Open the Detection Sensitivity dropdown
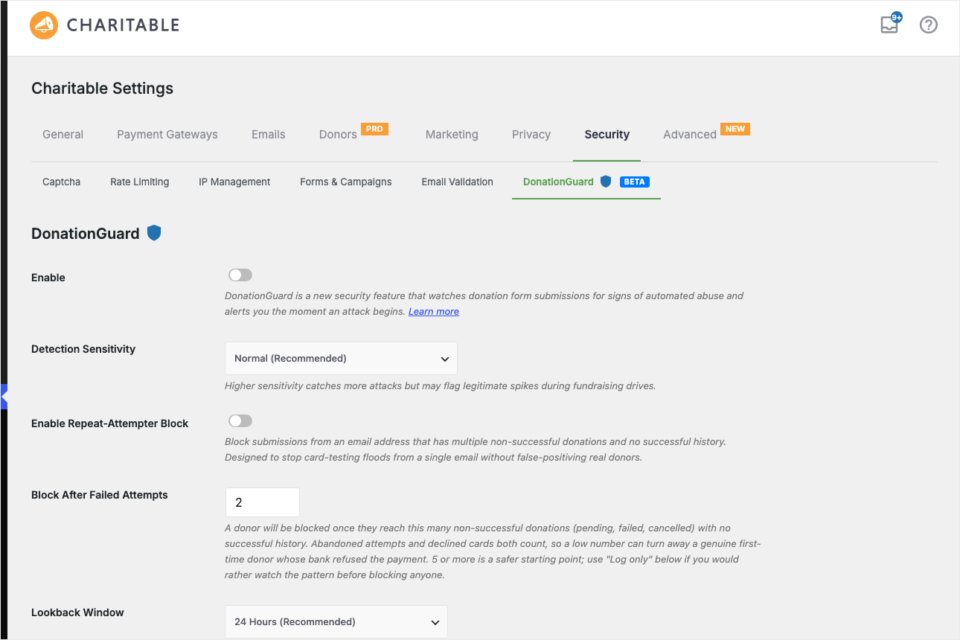960x640 pixels. point(341,358)
